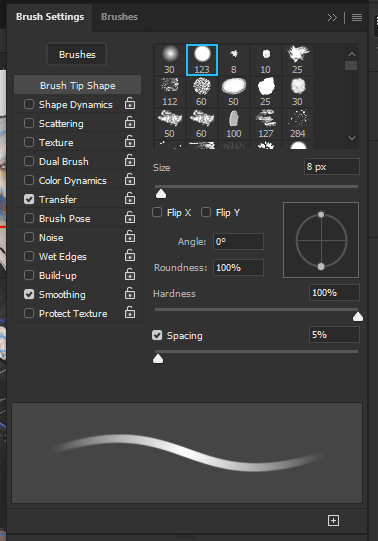The height and width of the screenshot is (541, 378).
Task: Click the Spacing slider handle
Action: 158,358
